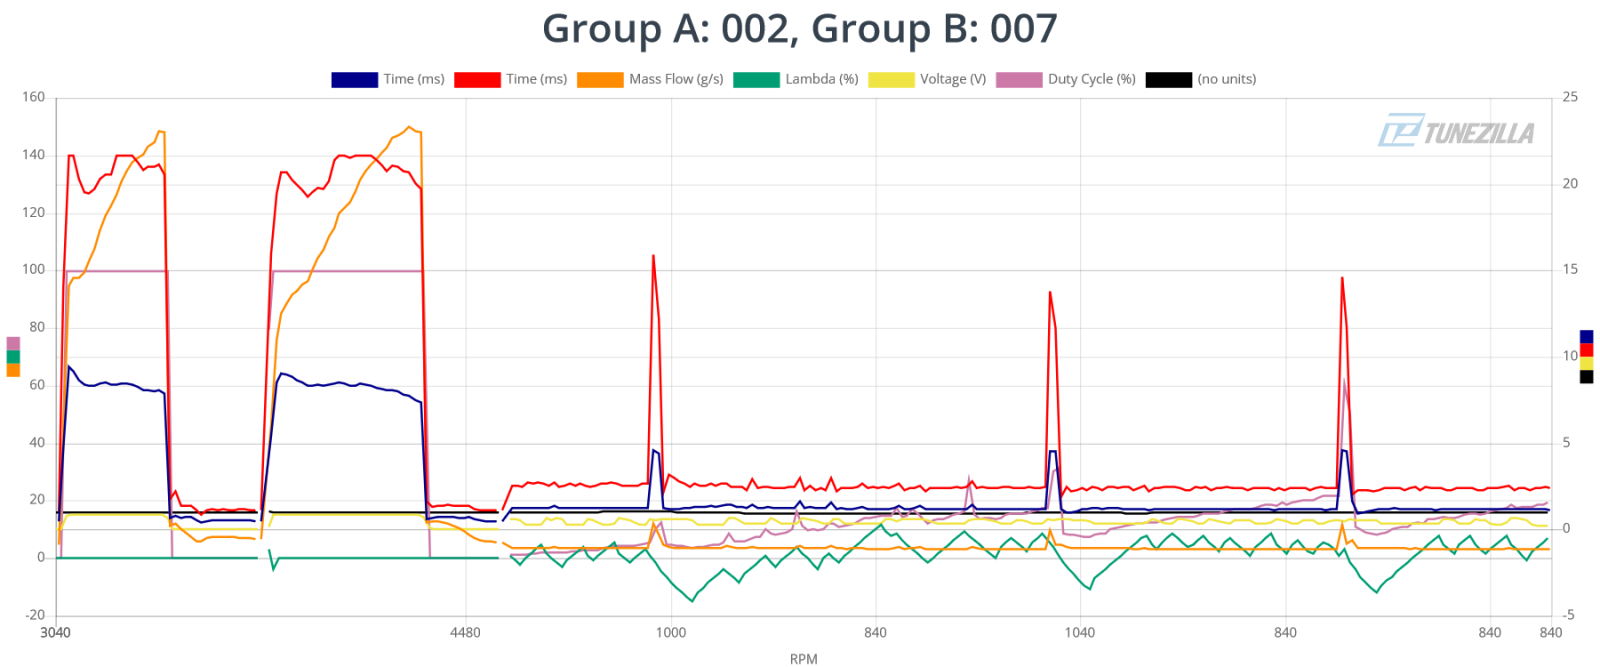Hide the Duty Cycle (%) series label
This screenshot has width=1600, height=667.
point(1092,80)
